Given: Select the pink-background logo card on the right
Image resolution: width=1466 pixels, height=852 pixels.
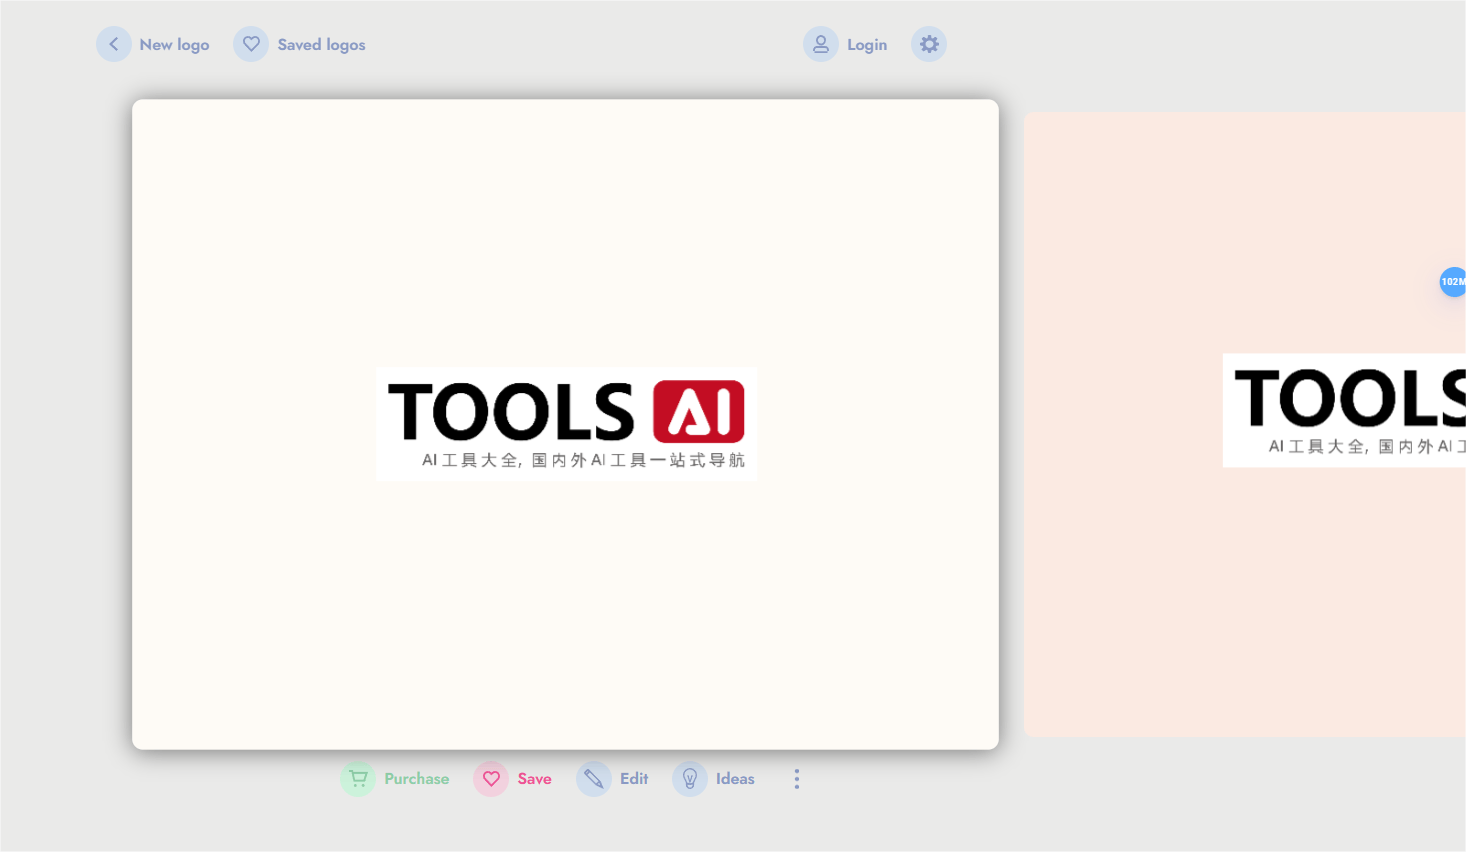Looking at the screenshot, I should click(1244, 600).
